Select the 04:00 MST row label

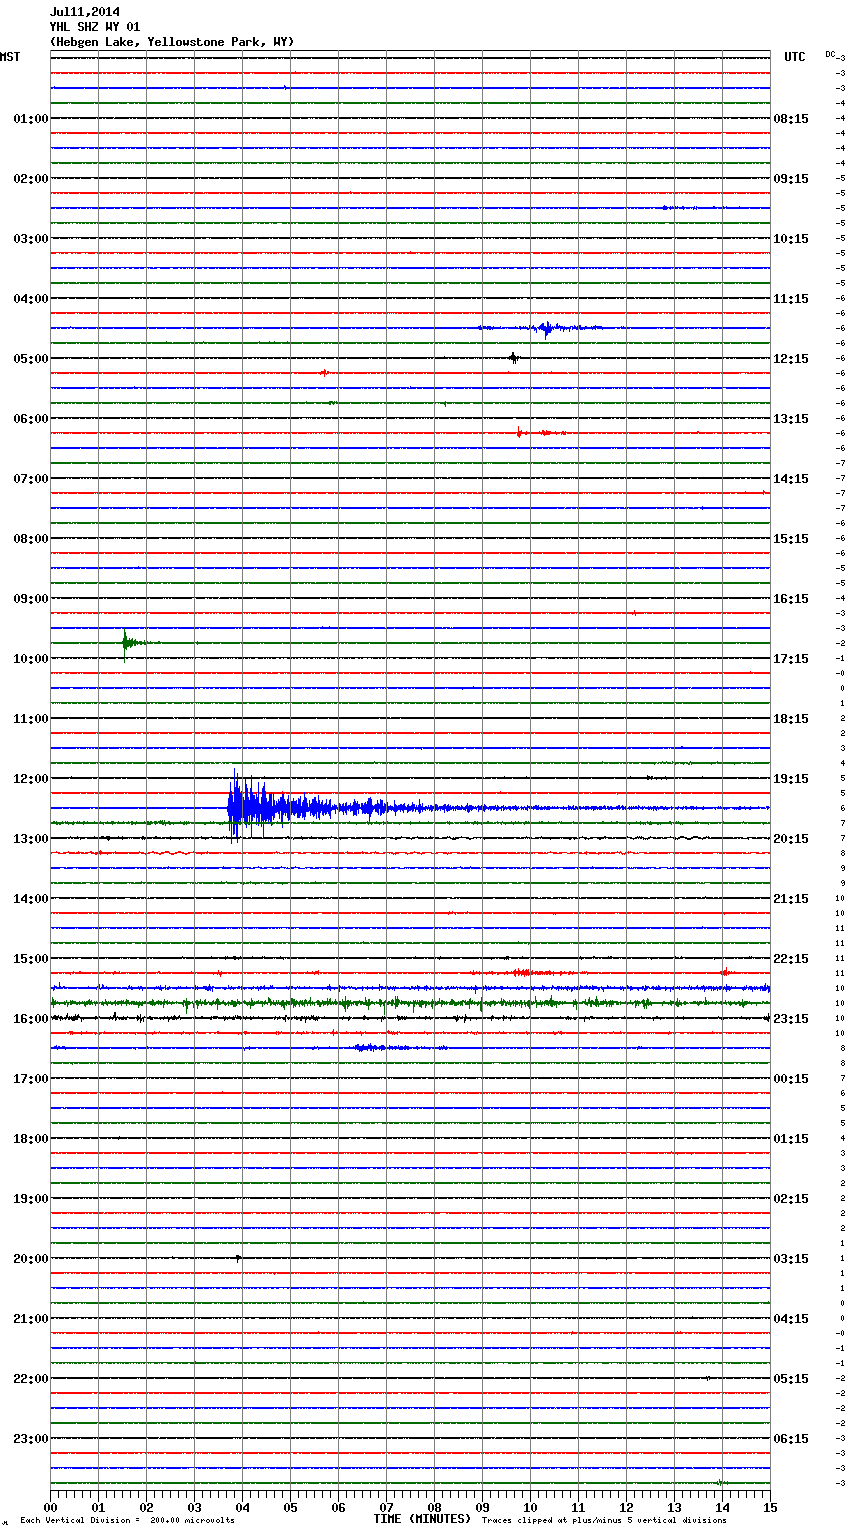coord(30,299)
